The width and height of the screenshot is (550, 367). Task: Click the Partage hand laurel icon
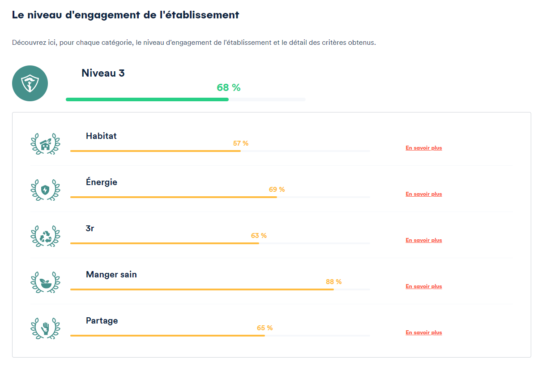(45, 328)
